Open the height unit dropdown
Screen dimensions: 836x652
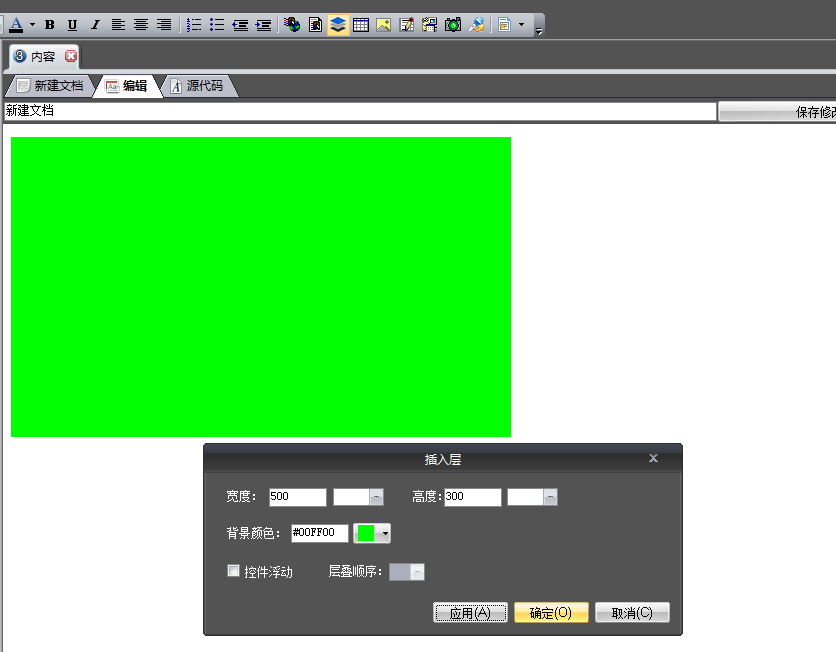550,497
